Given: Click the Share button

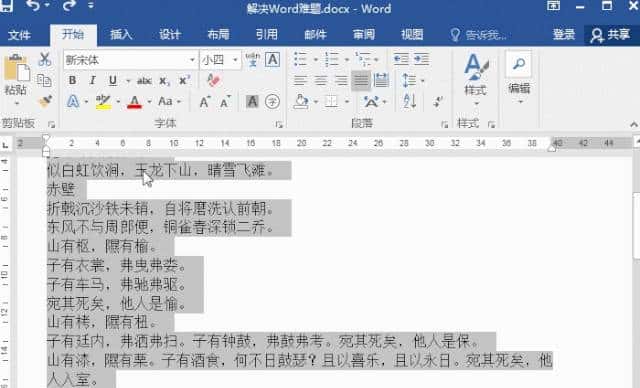Looking at the screenshot, I should tap(611, 35).
